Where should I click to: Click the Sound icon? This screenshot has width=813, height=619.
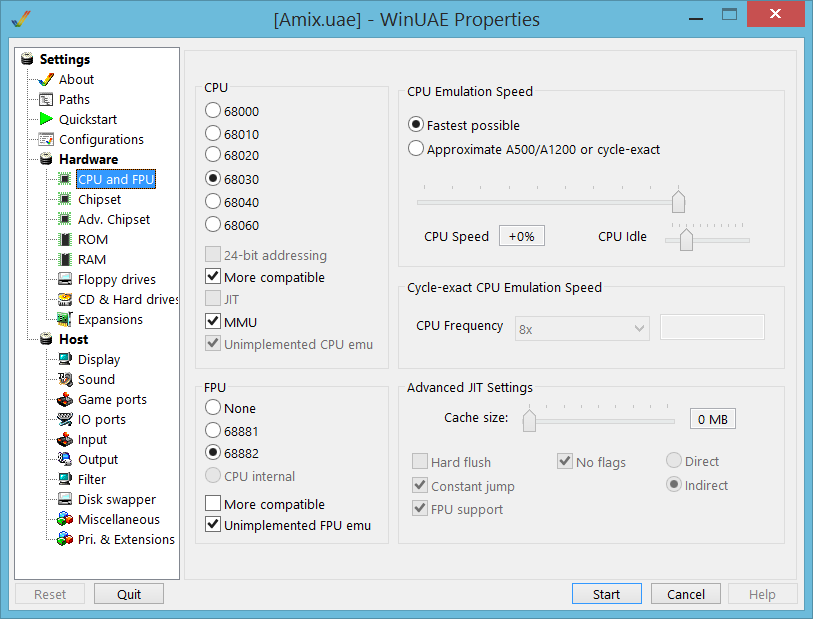click(x=65, y=379)
